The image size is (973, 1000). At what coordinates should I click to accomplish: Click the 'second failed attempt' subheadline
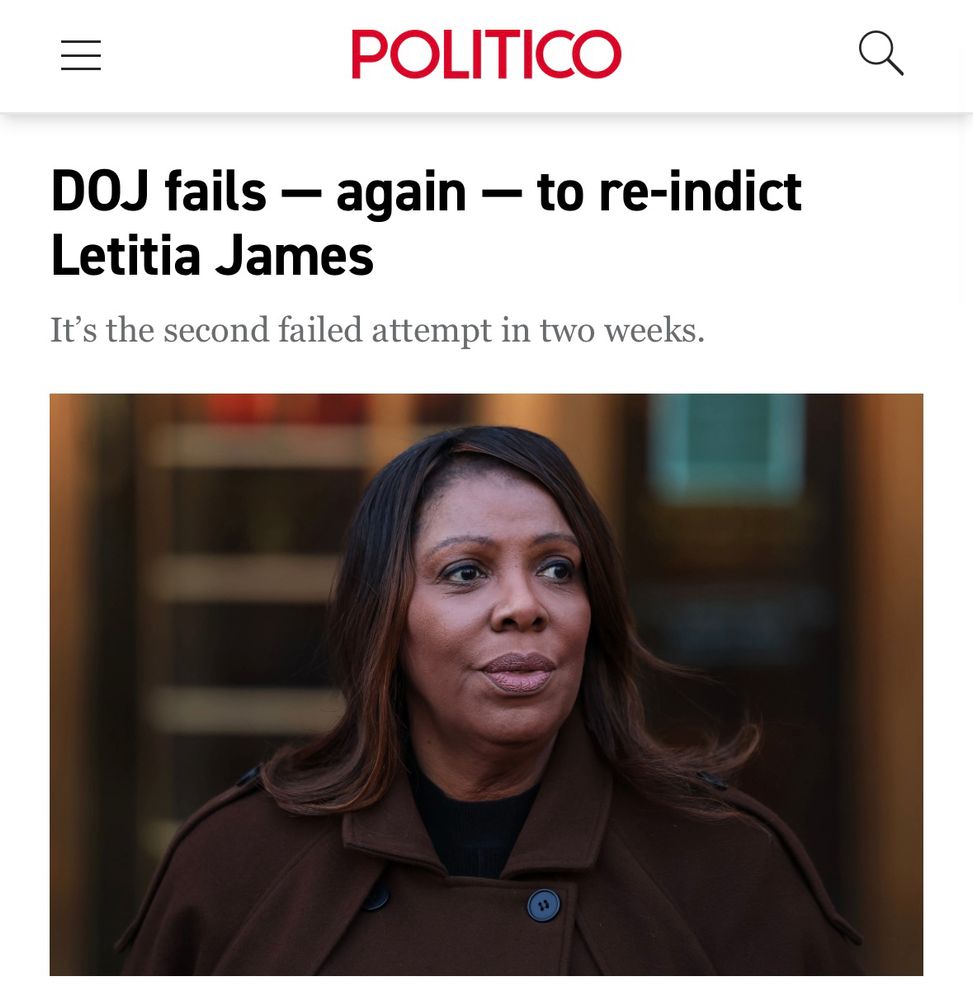tap(377, 330)
